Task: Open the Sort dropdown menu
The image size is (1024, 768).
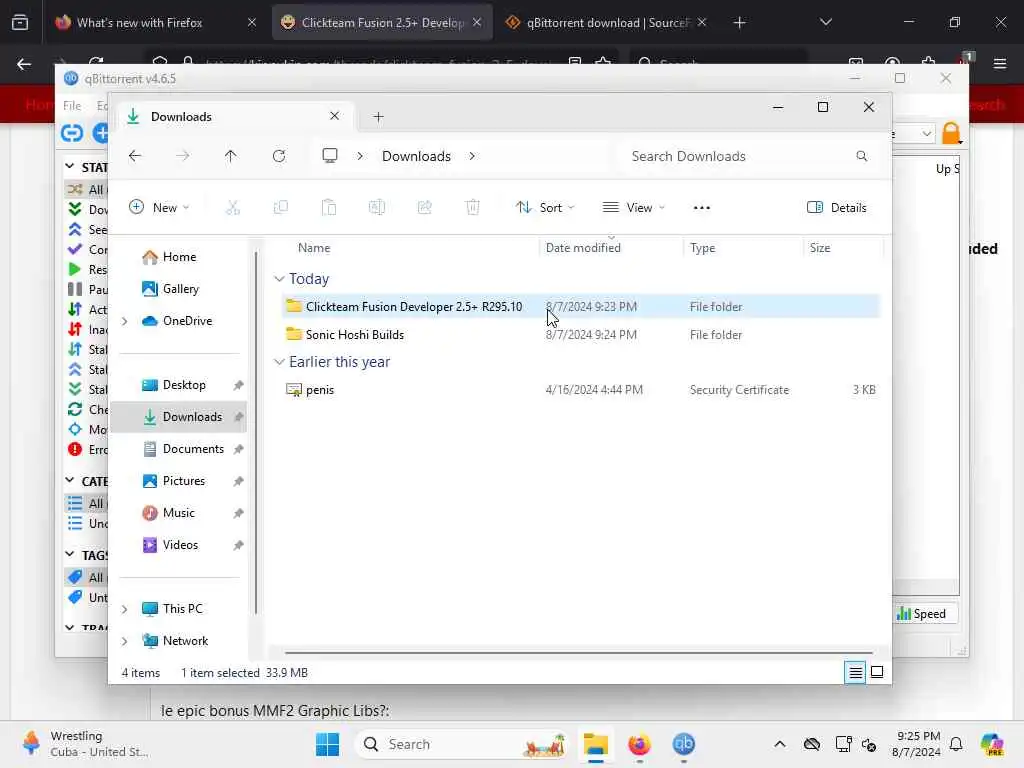Action: point(545,208)
